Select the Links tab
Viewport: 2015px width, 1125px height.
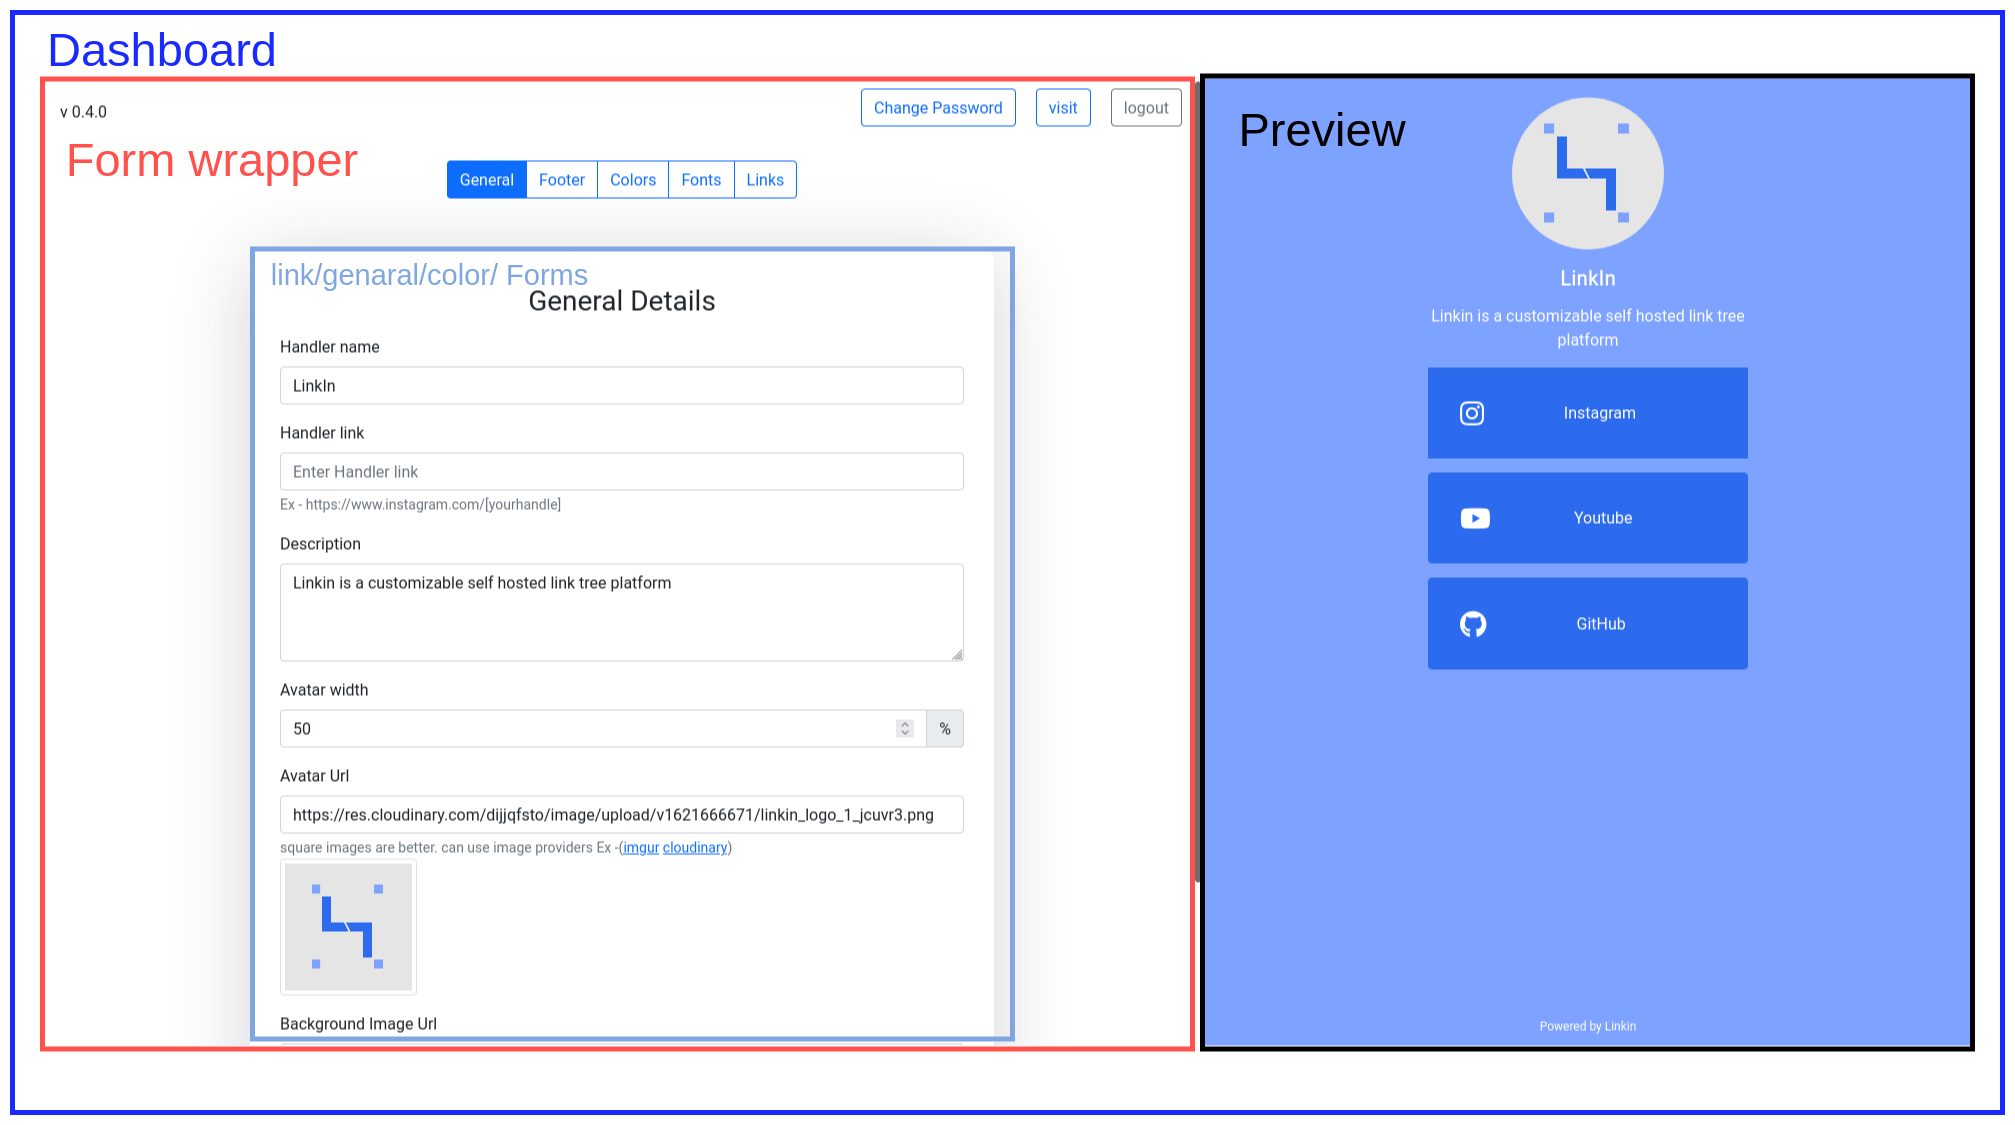click(x=765, y=179)
